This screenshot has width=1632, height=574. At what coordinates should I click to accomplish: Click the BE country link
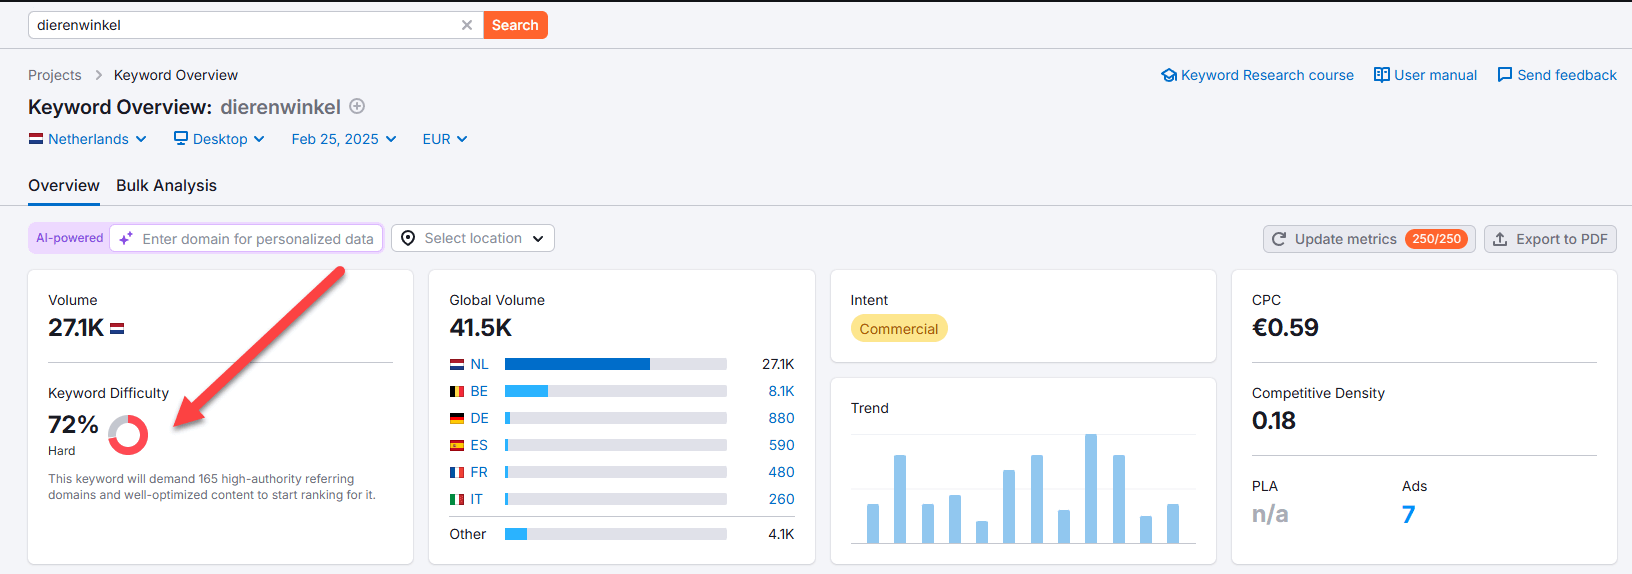tap(479, 391)
